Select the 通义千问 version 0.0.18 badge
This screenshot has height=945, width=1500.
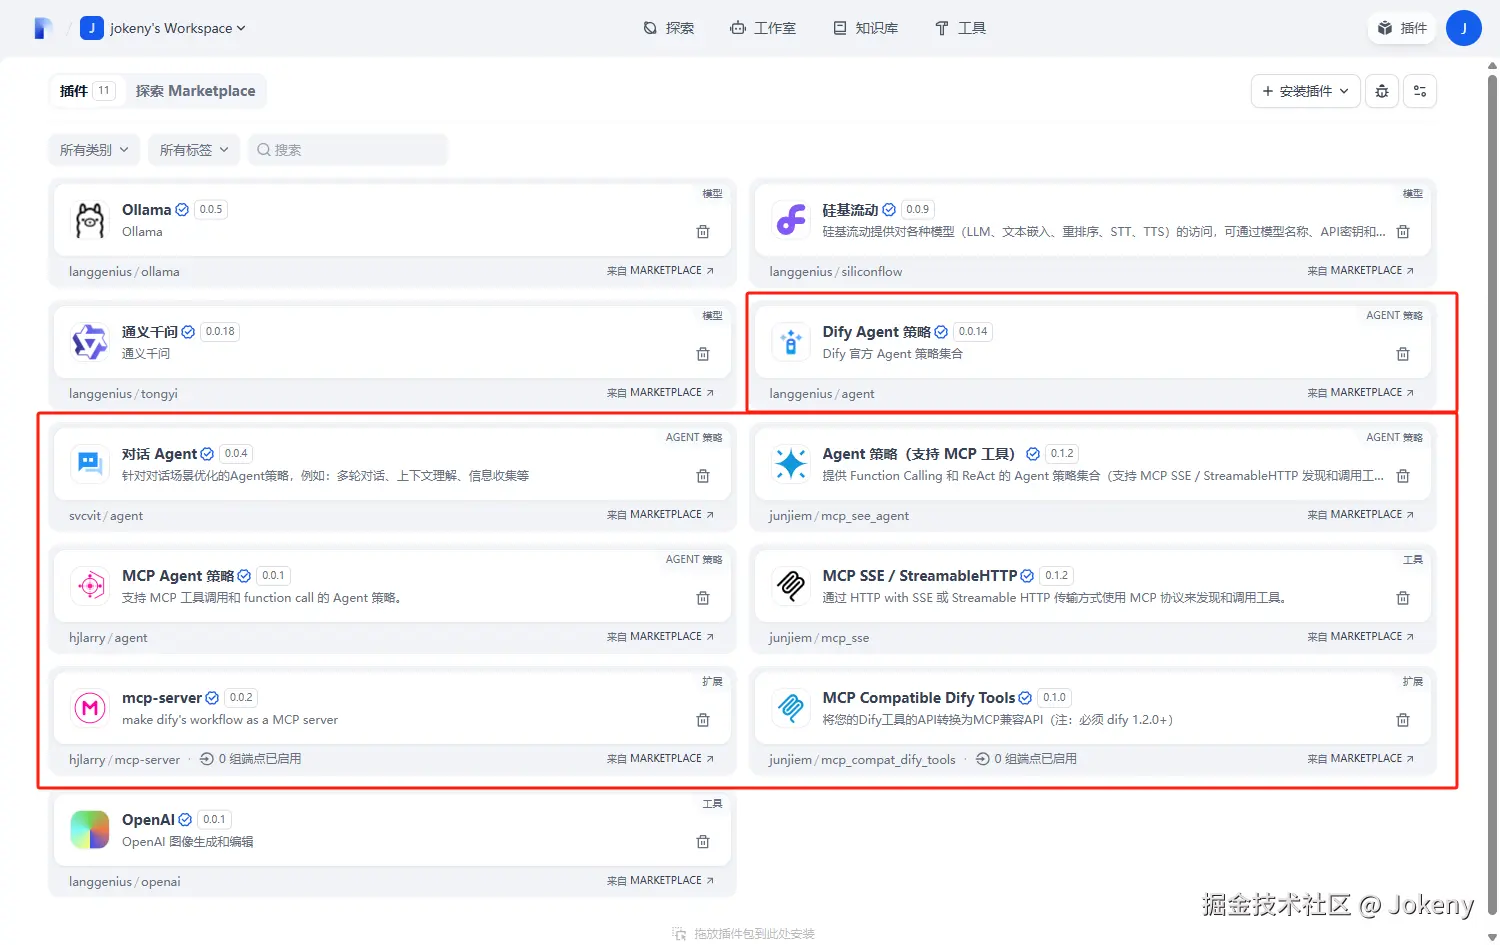(x=220, y=332)
